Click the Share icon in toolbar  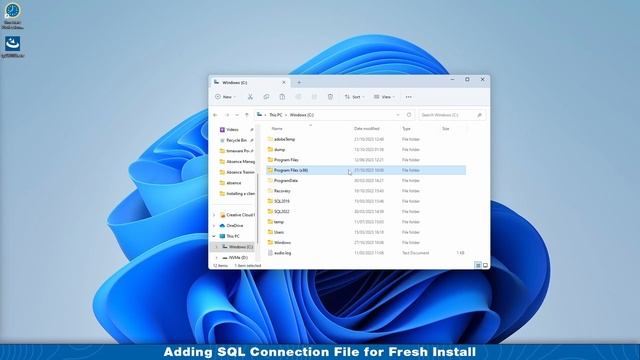314,97
